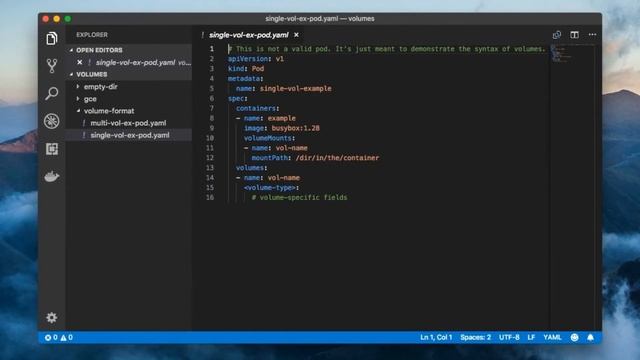This screenshot has height=360, width=640.
Task: Change the LF line ending setting
Action: pyautogui.click(x=531, y=338)
